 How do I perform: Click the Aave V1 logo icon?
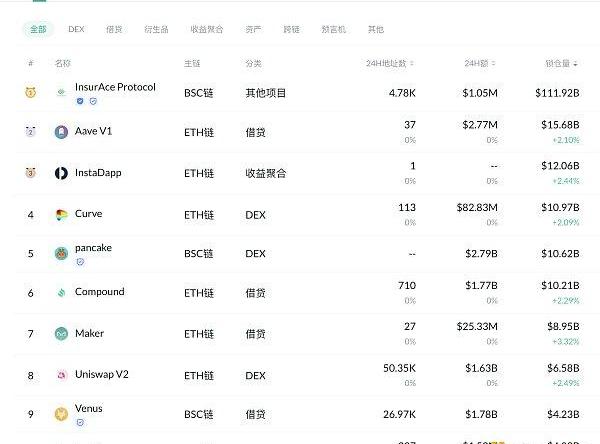(61, 132)
